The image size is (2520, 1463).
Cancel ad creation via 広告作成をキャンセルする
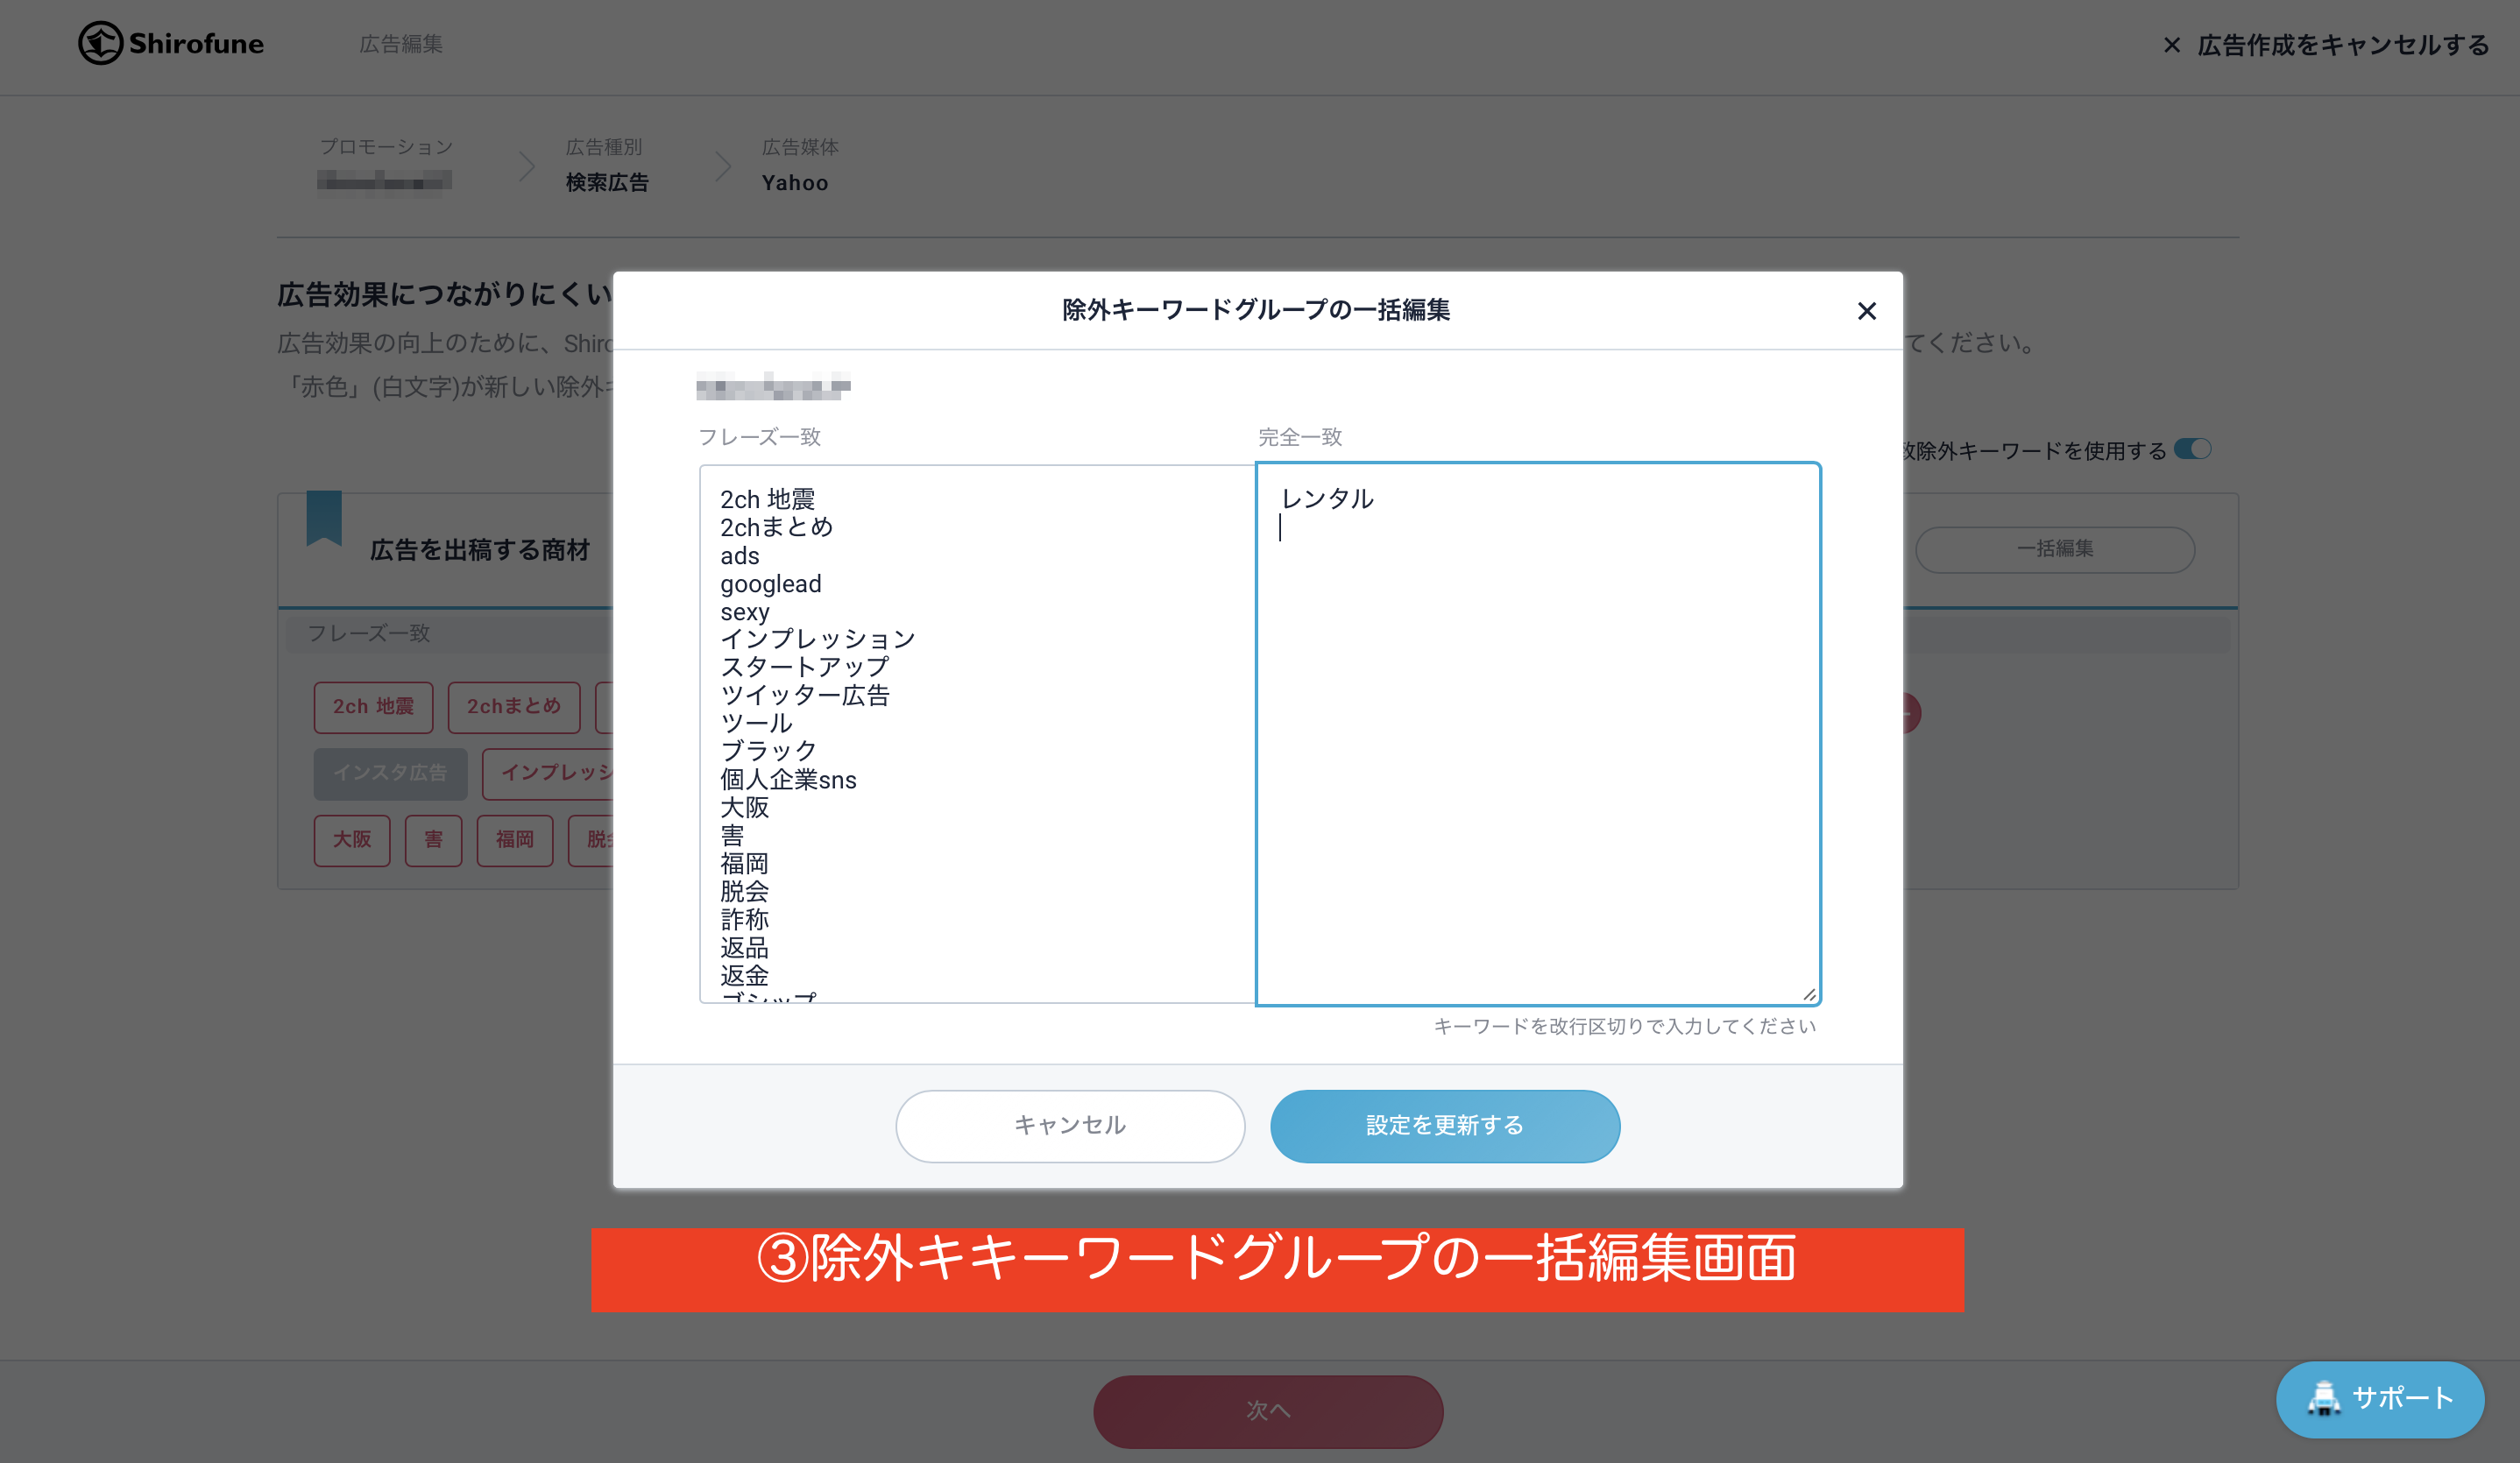(2325, 45)
